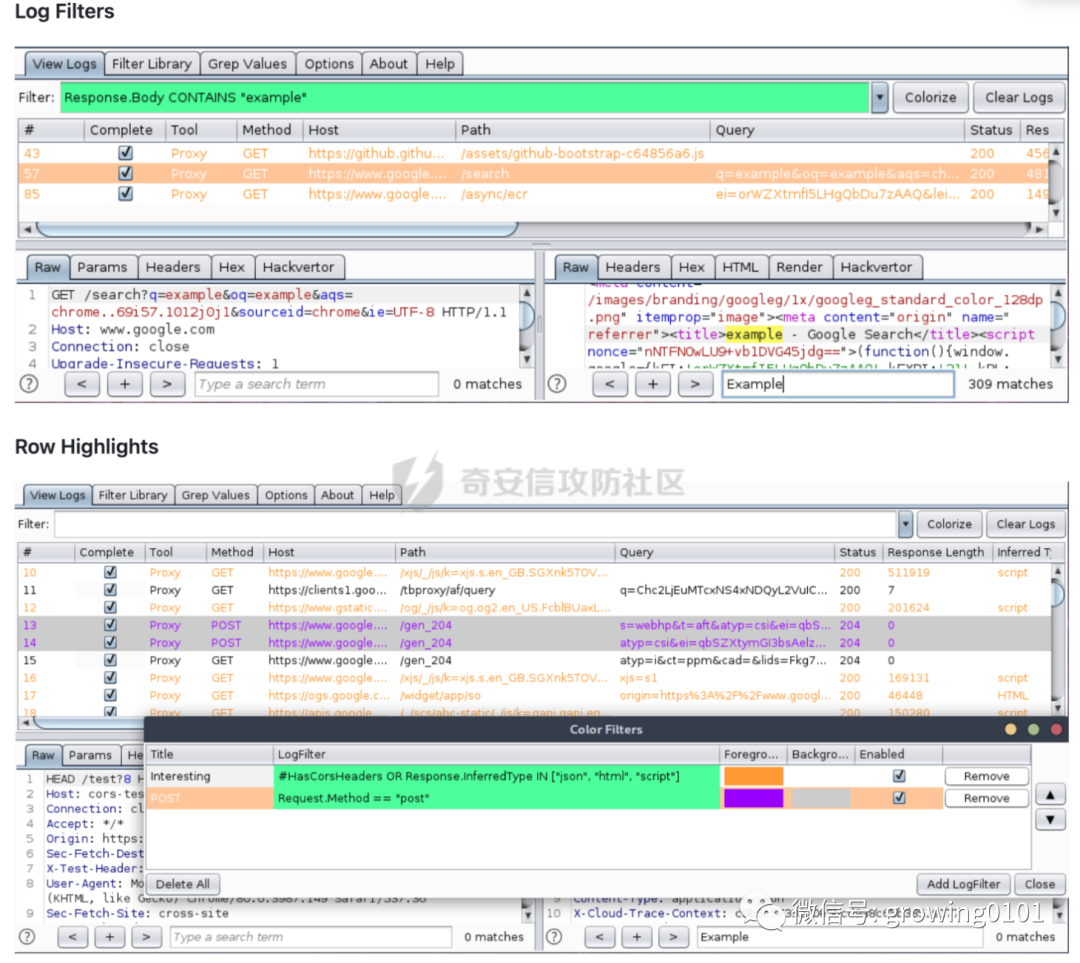The width and height of the screenshot is (1080, 963).
Task: Click red close dot of Color Filters dialog
Action: (x=1056, y=729)
